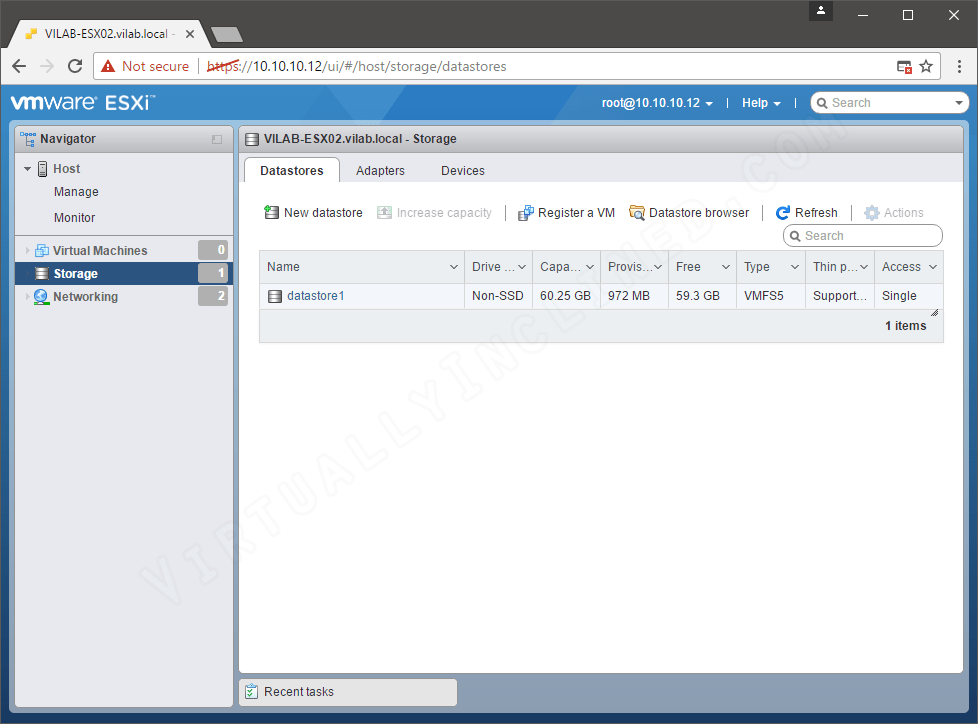Open the Name column header dropdown
The image size is (978, 724).
click(455, 266)
